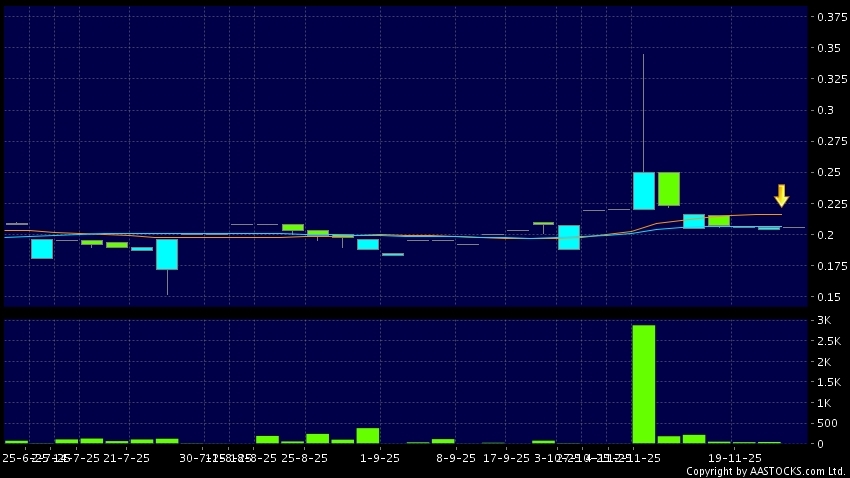Click the yellow down arrow marker
The width and height of the screenshot is (850, 478).
tap(781, 195)
